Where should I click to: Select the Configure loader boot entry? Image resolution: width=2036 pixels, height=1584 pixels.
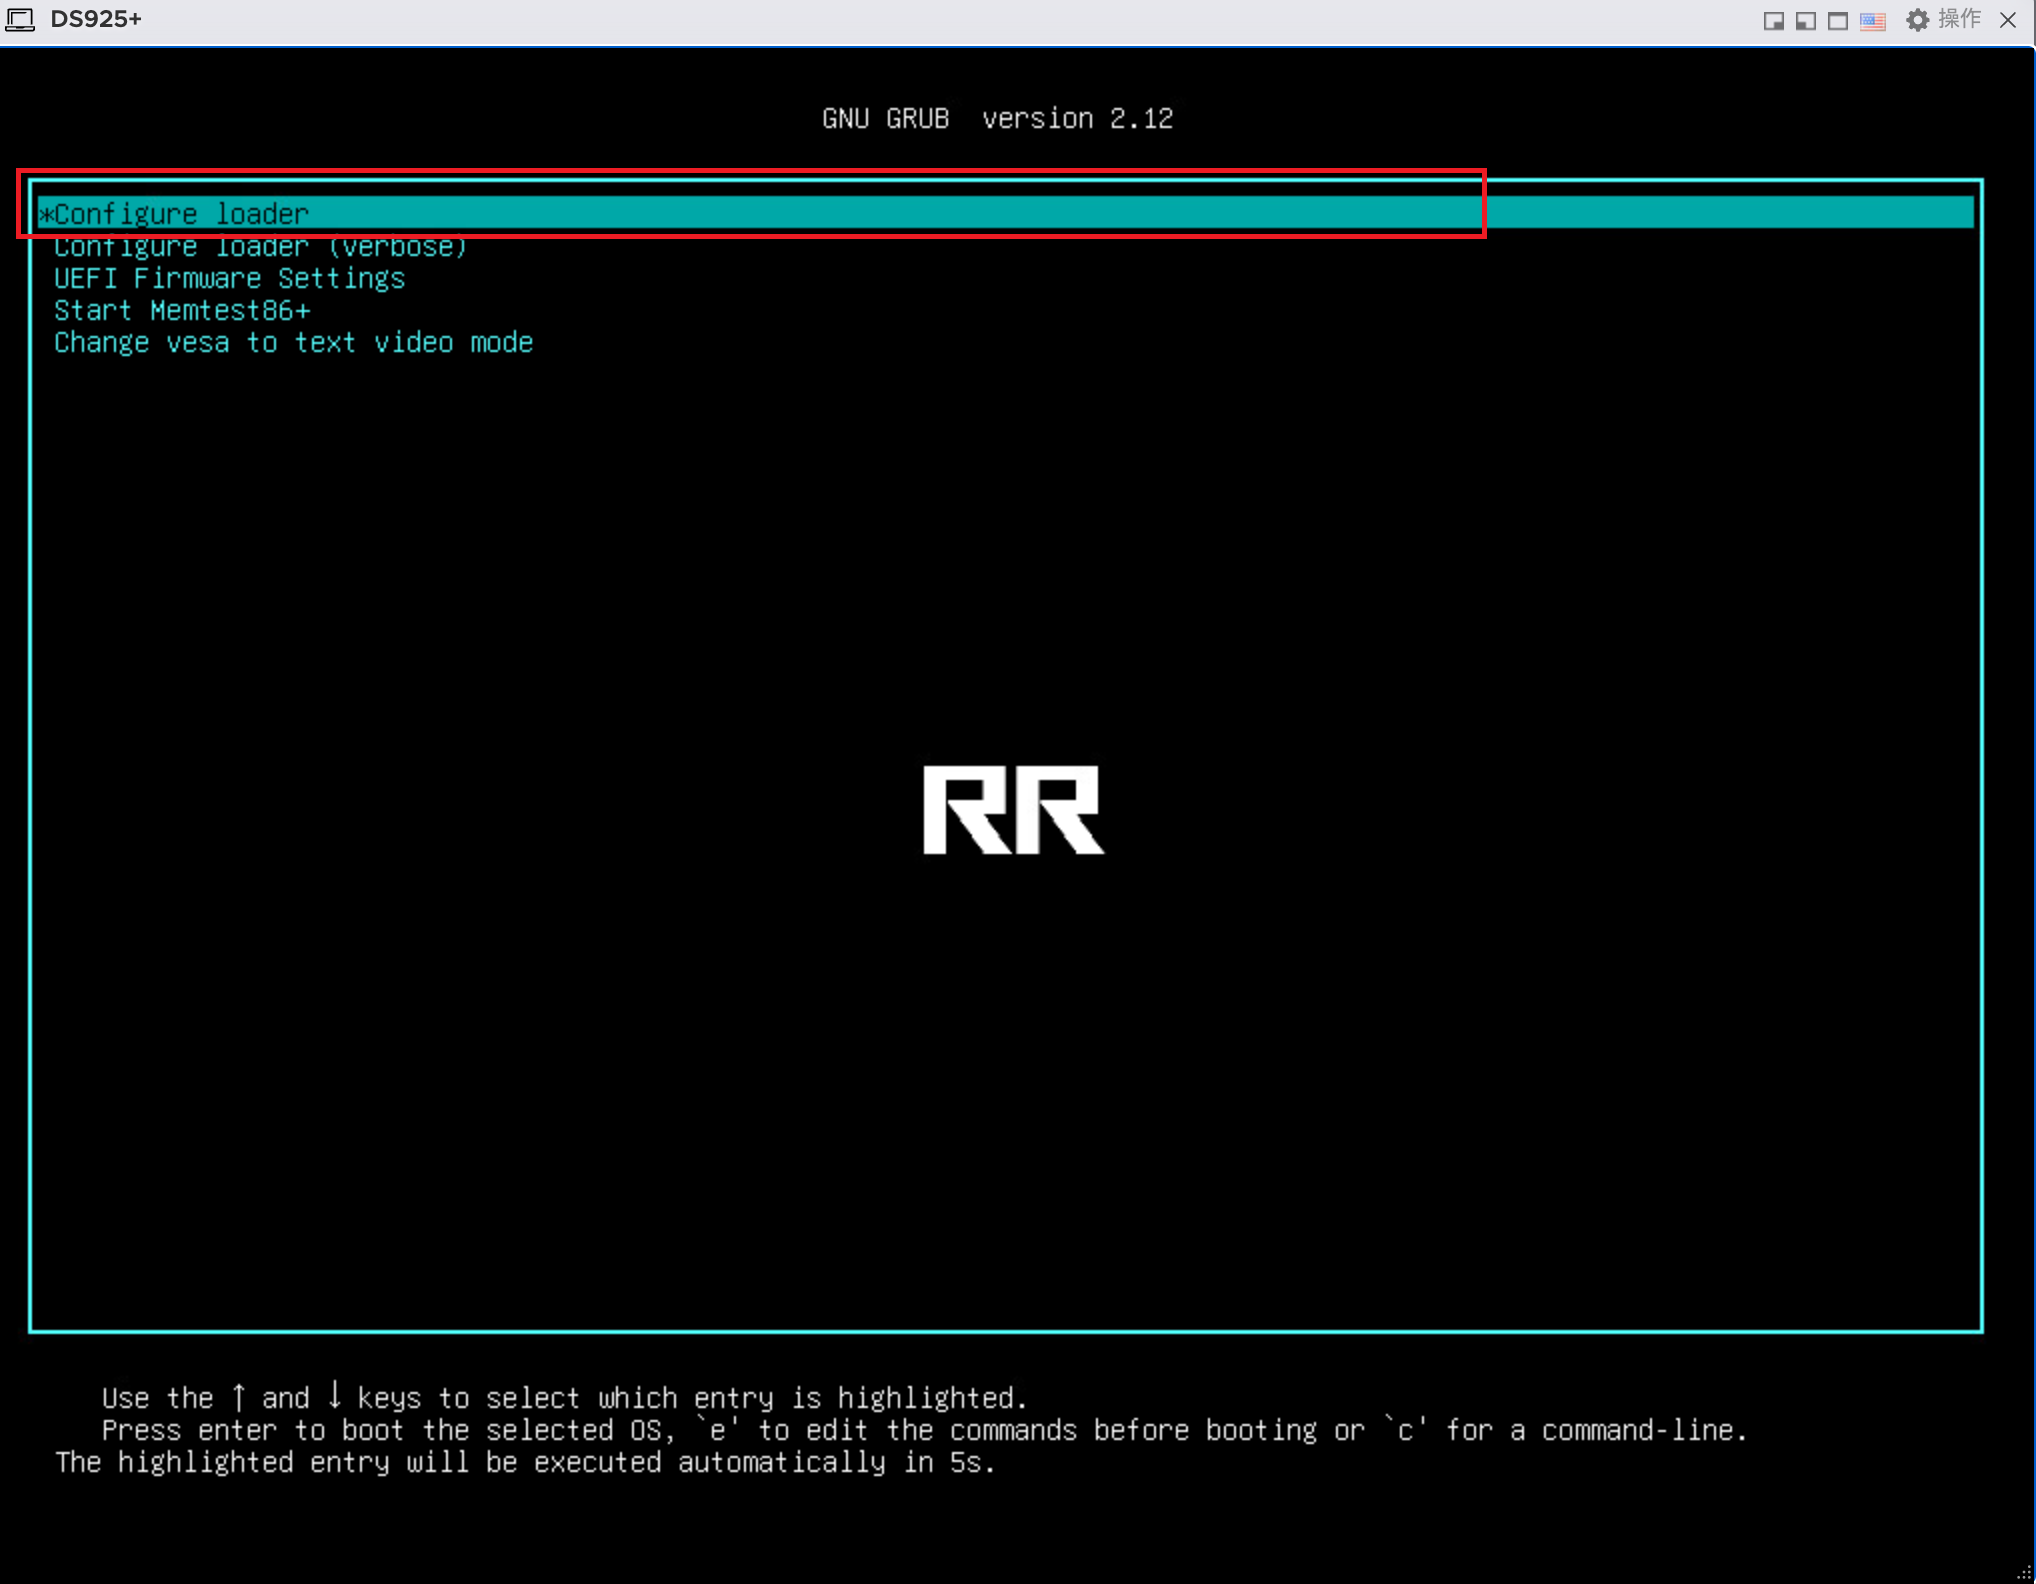click(1005, 213)
